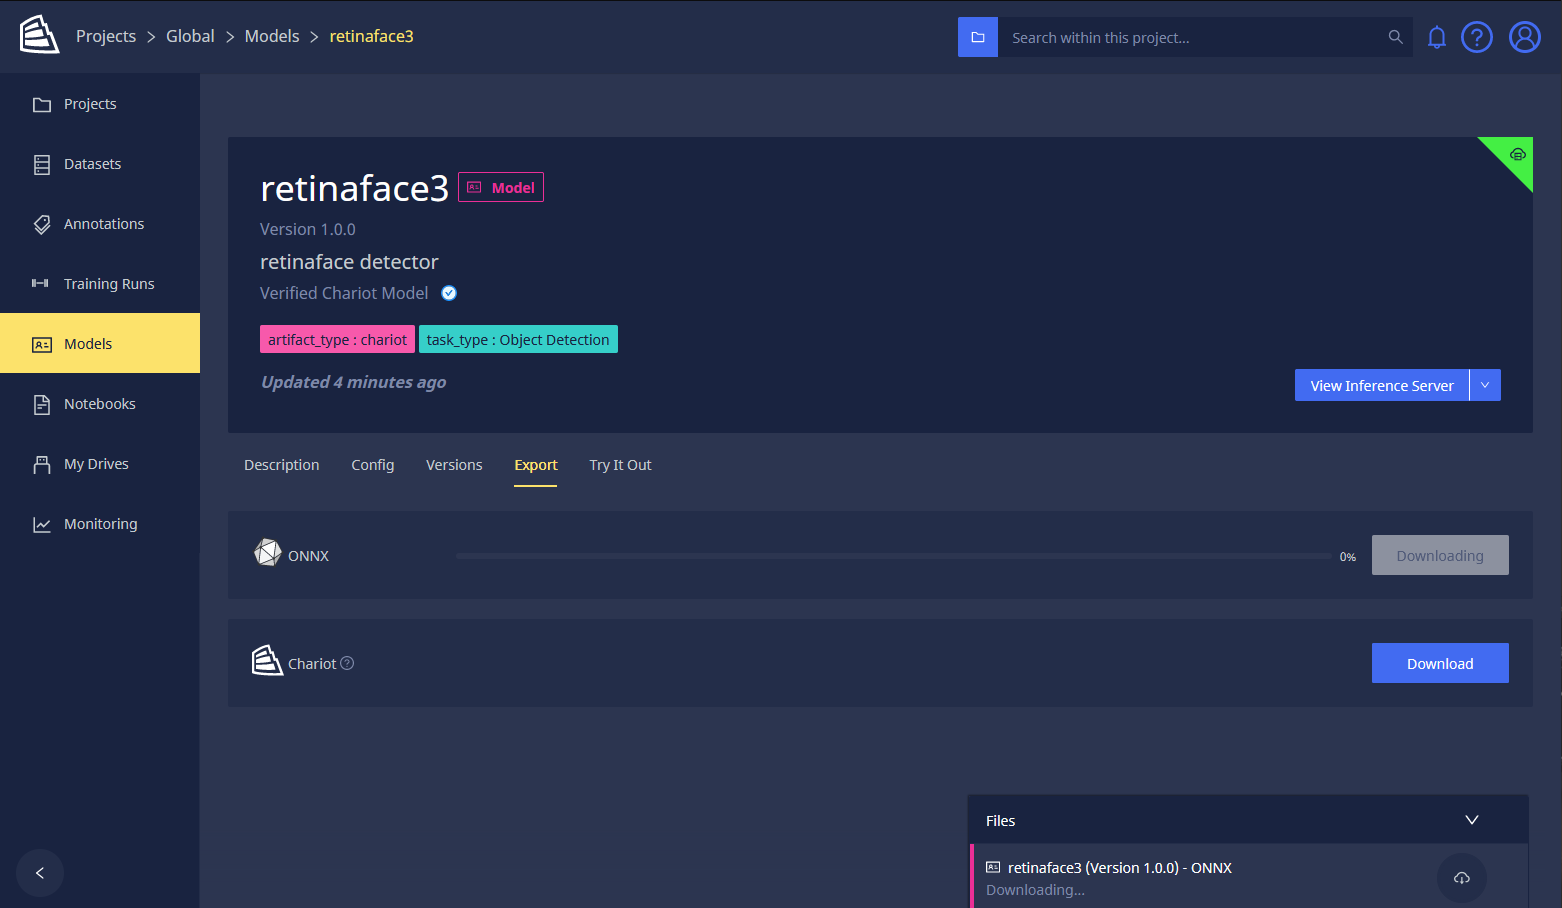Go to Global in breadcrumb
This screenshot has height=908, width=1562.
click(190, 36)
